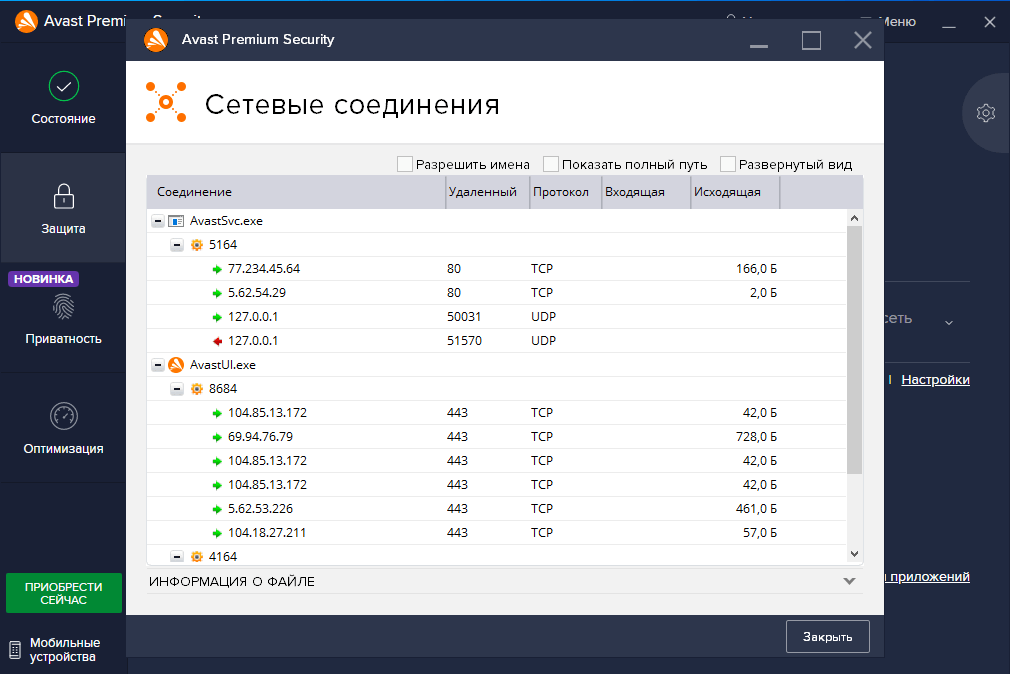Click the Закрыть button
The width and height of the screenshot is (1010, 674).
pos(827,637)
